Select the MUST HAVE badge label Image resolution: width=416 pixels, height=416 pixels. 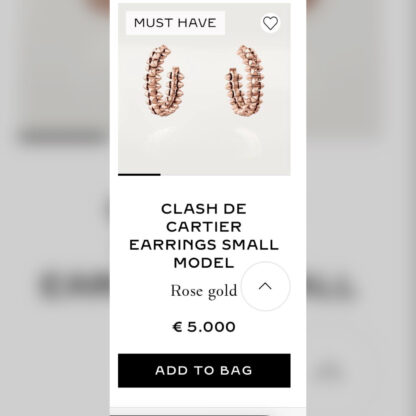click(175, 23)
